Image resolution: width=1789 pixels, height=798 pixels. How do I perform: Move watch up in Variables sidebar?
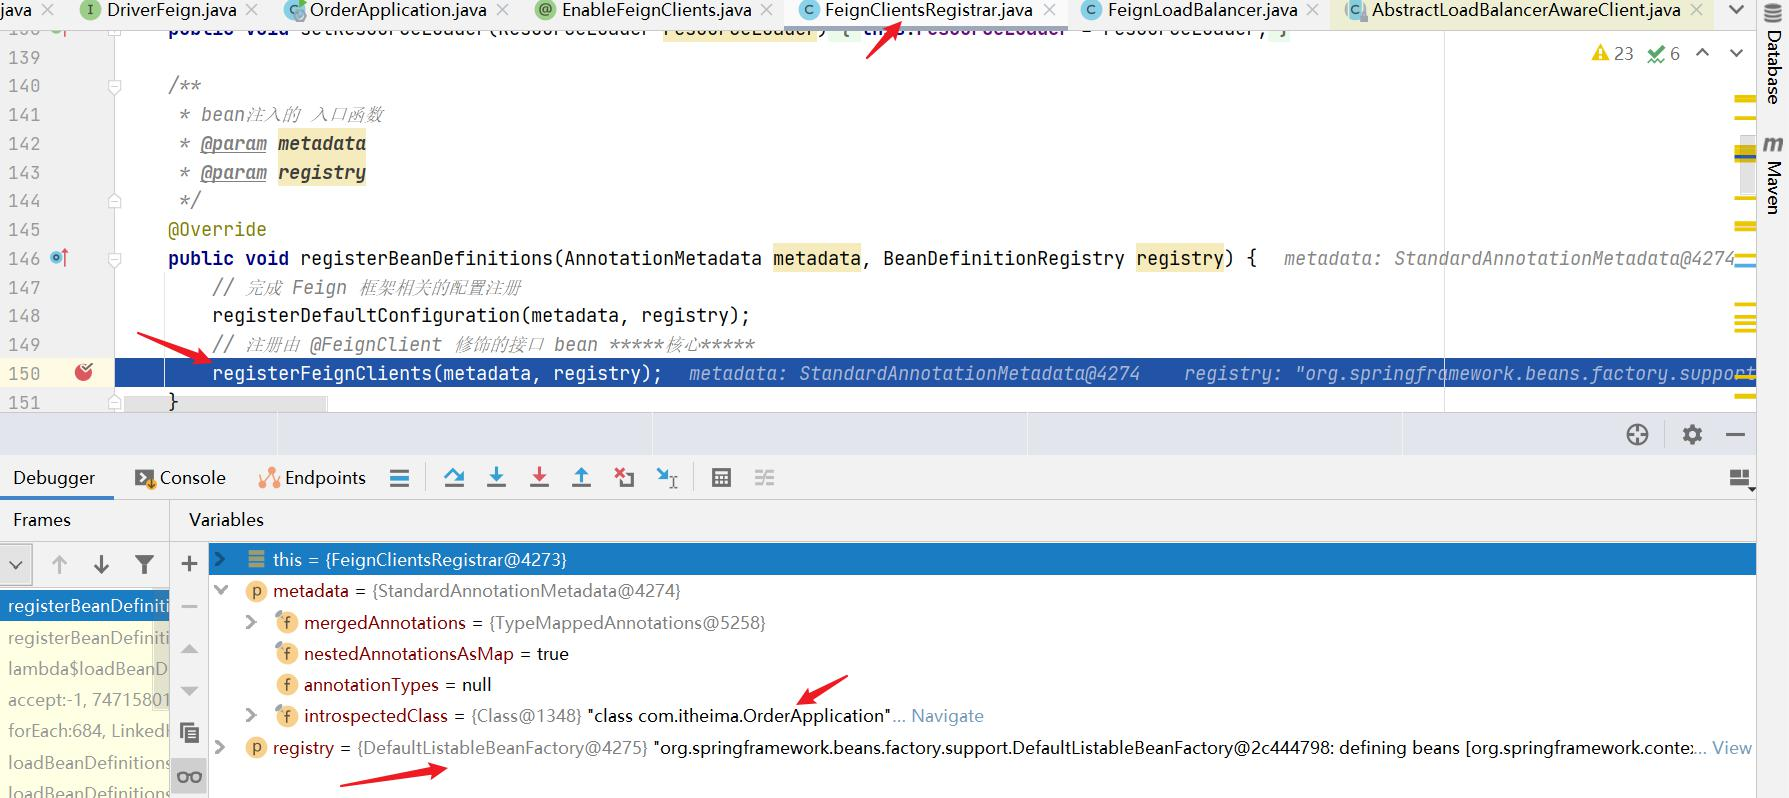(x=189, y=649)
